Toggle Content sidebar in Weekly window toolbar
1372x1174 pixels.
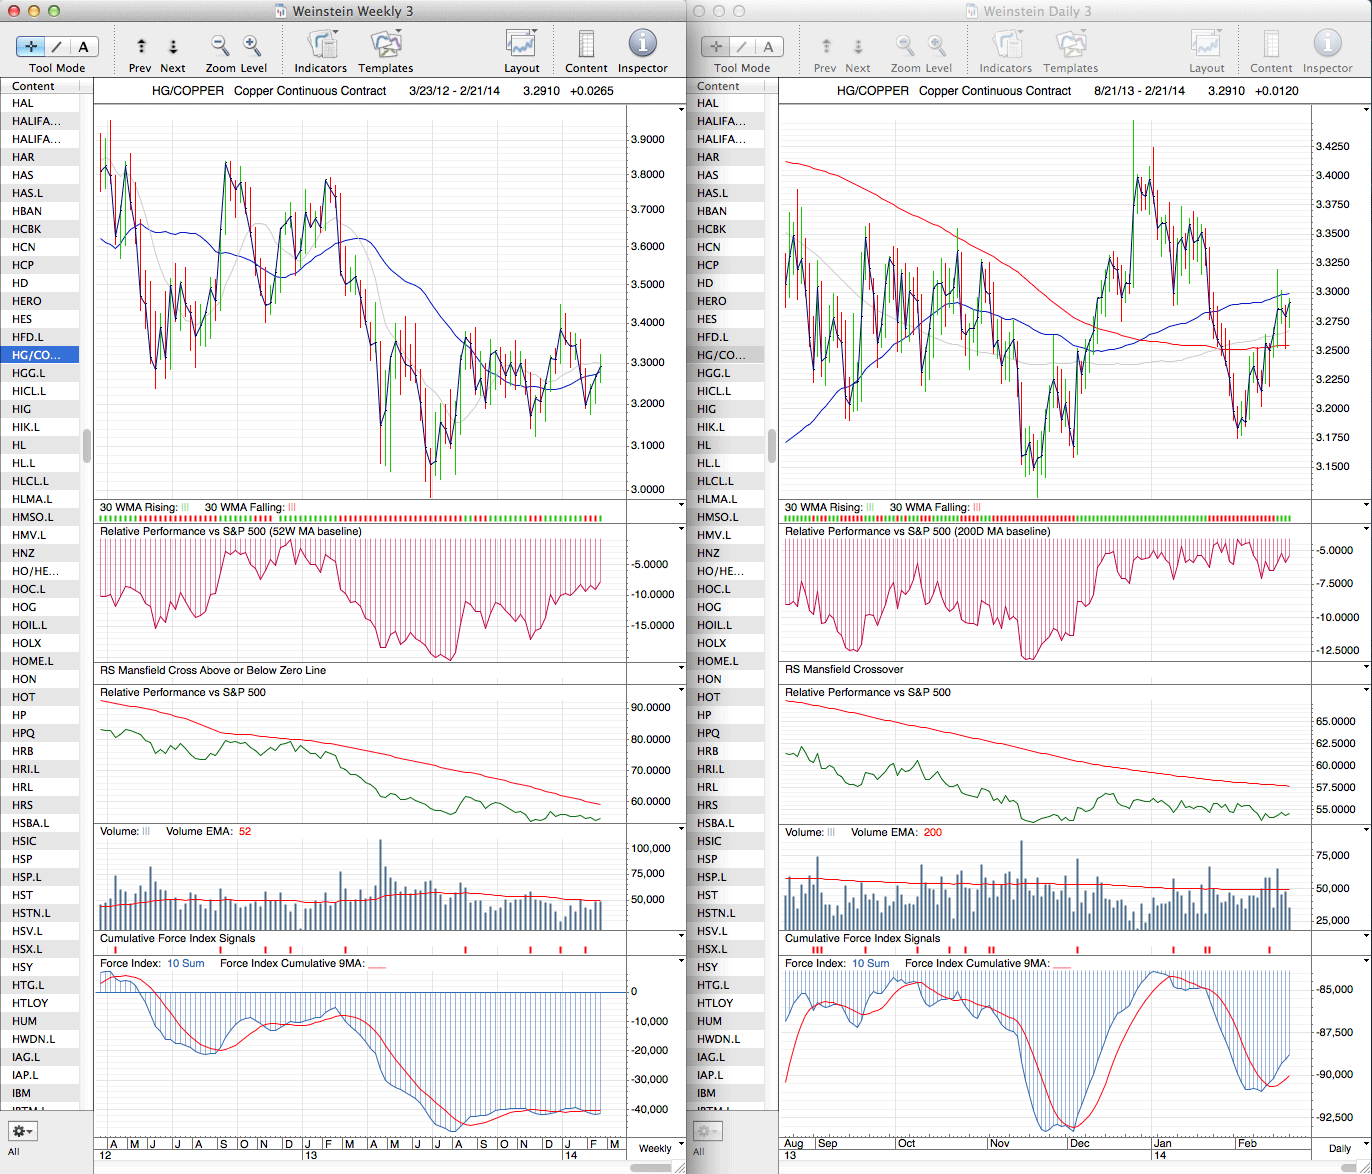(x=586, y=45)
